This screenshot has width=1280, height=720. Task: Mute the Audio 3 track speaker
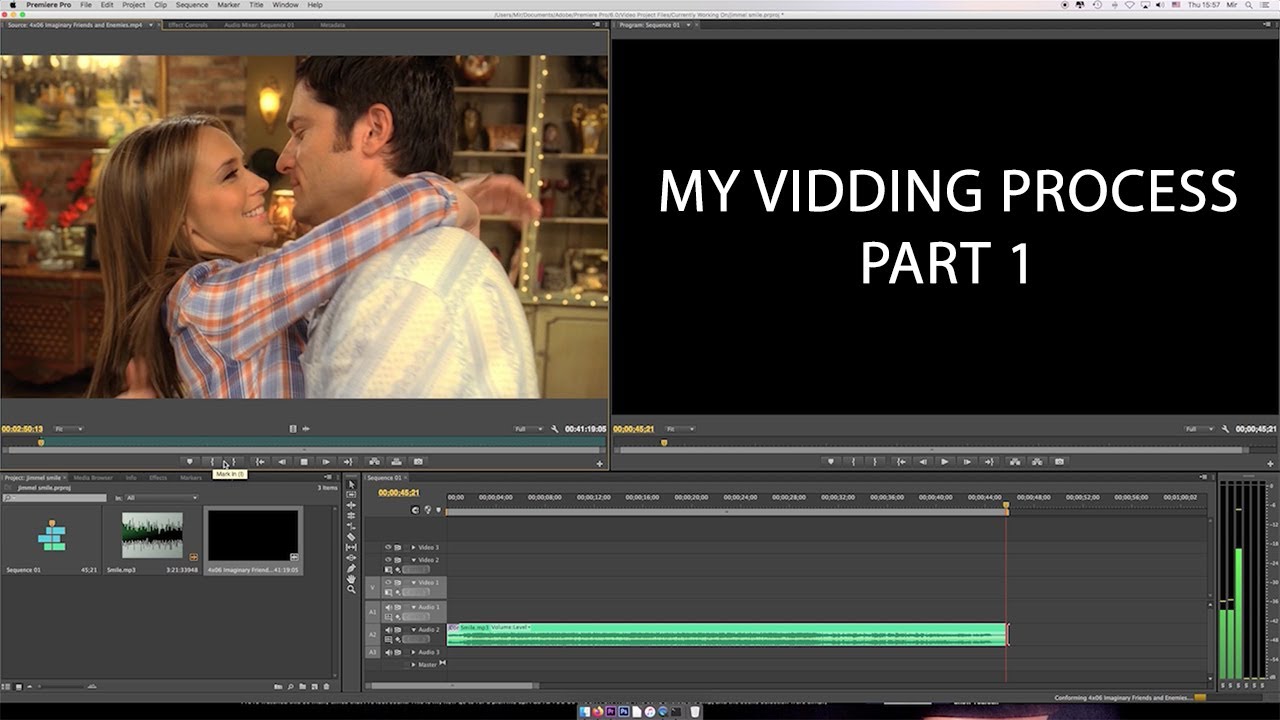pos(389,652)
